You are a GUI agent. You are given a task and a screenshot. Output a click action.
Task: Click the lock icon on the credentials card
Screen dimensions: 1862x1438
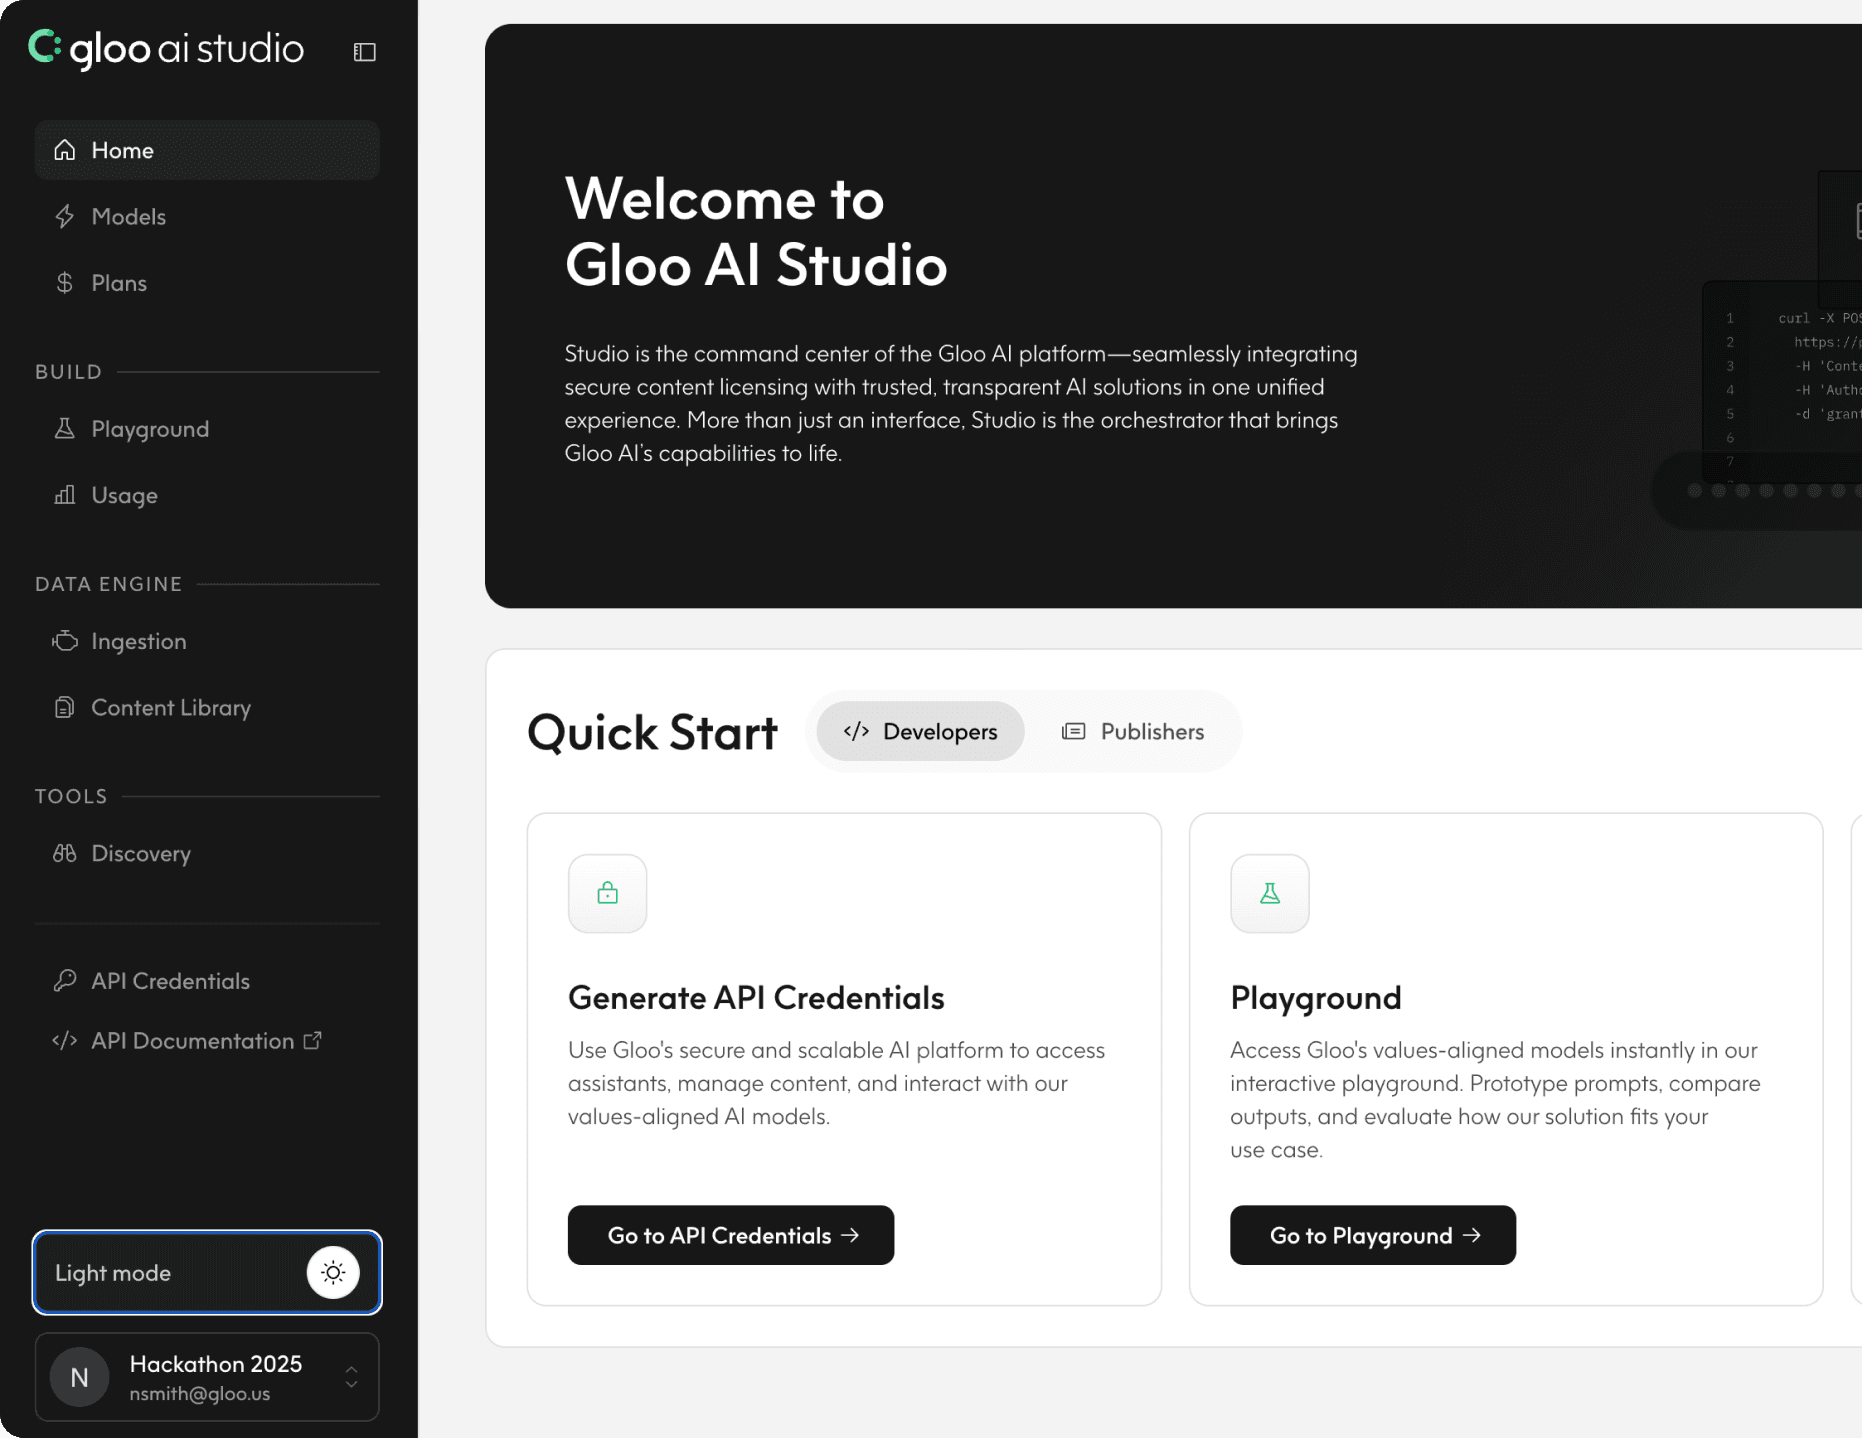[x=608, y=893]
